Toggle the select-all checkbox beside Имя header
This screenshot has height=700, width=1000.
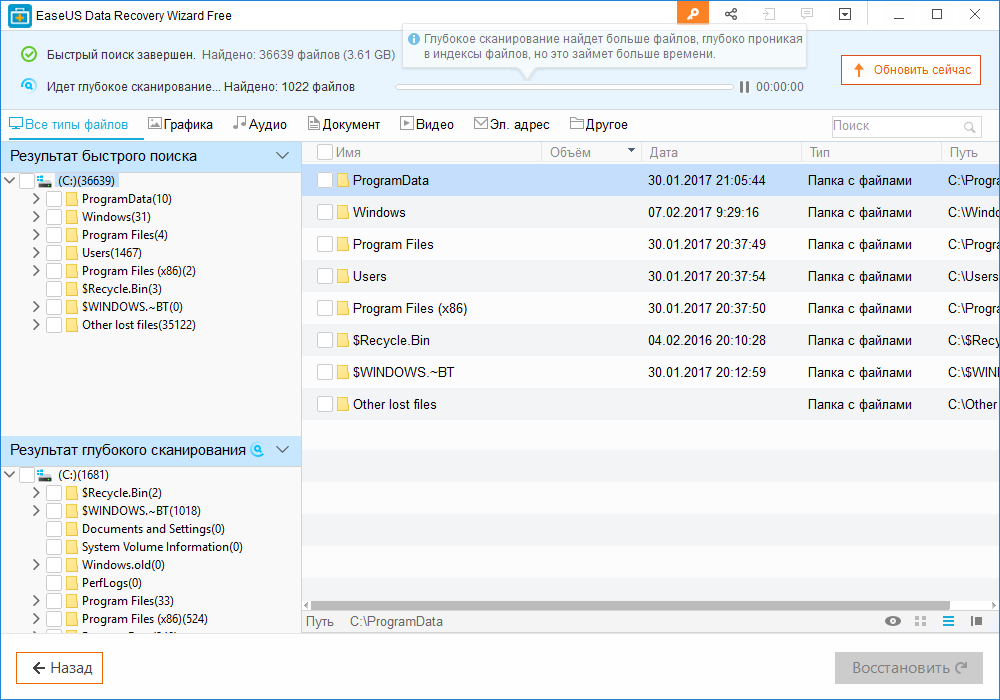(325, 152)
